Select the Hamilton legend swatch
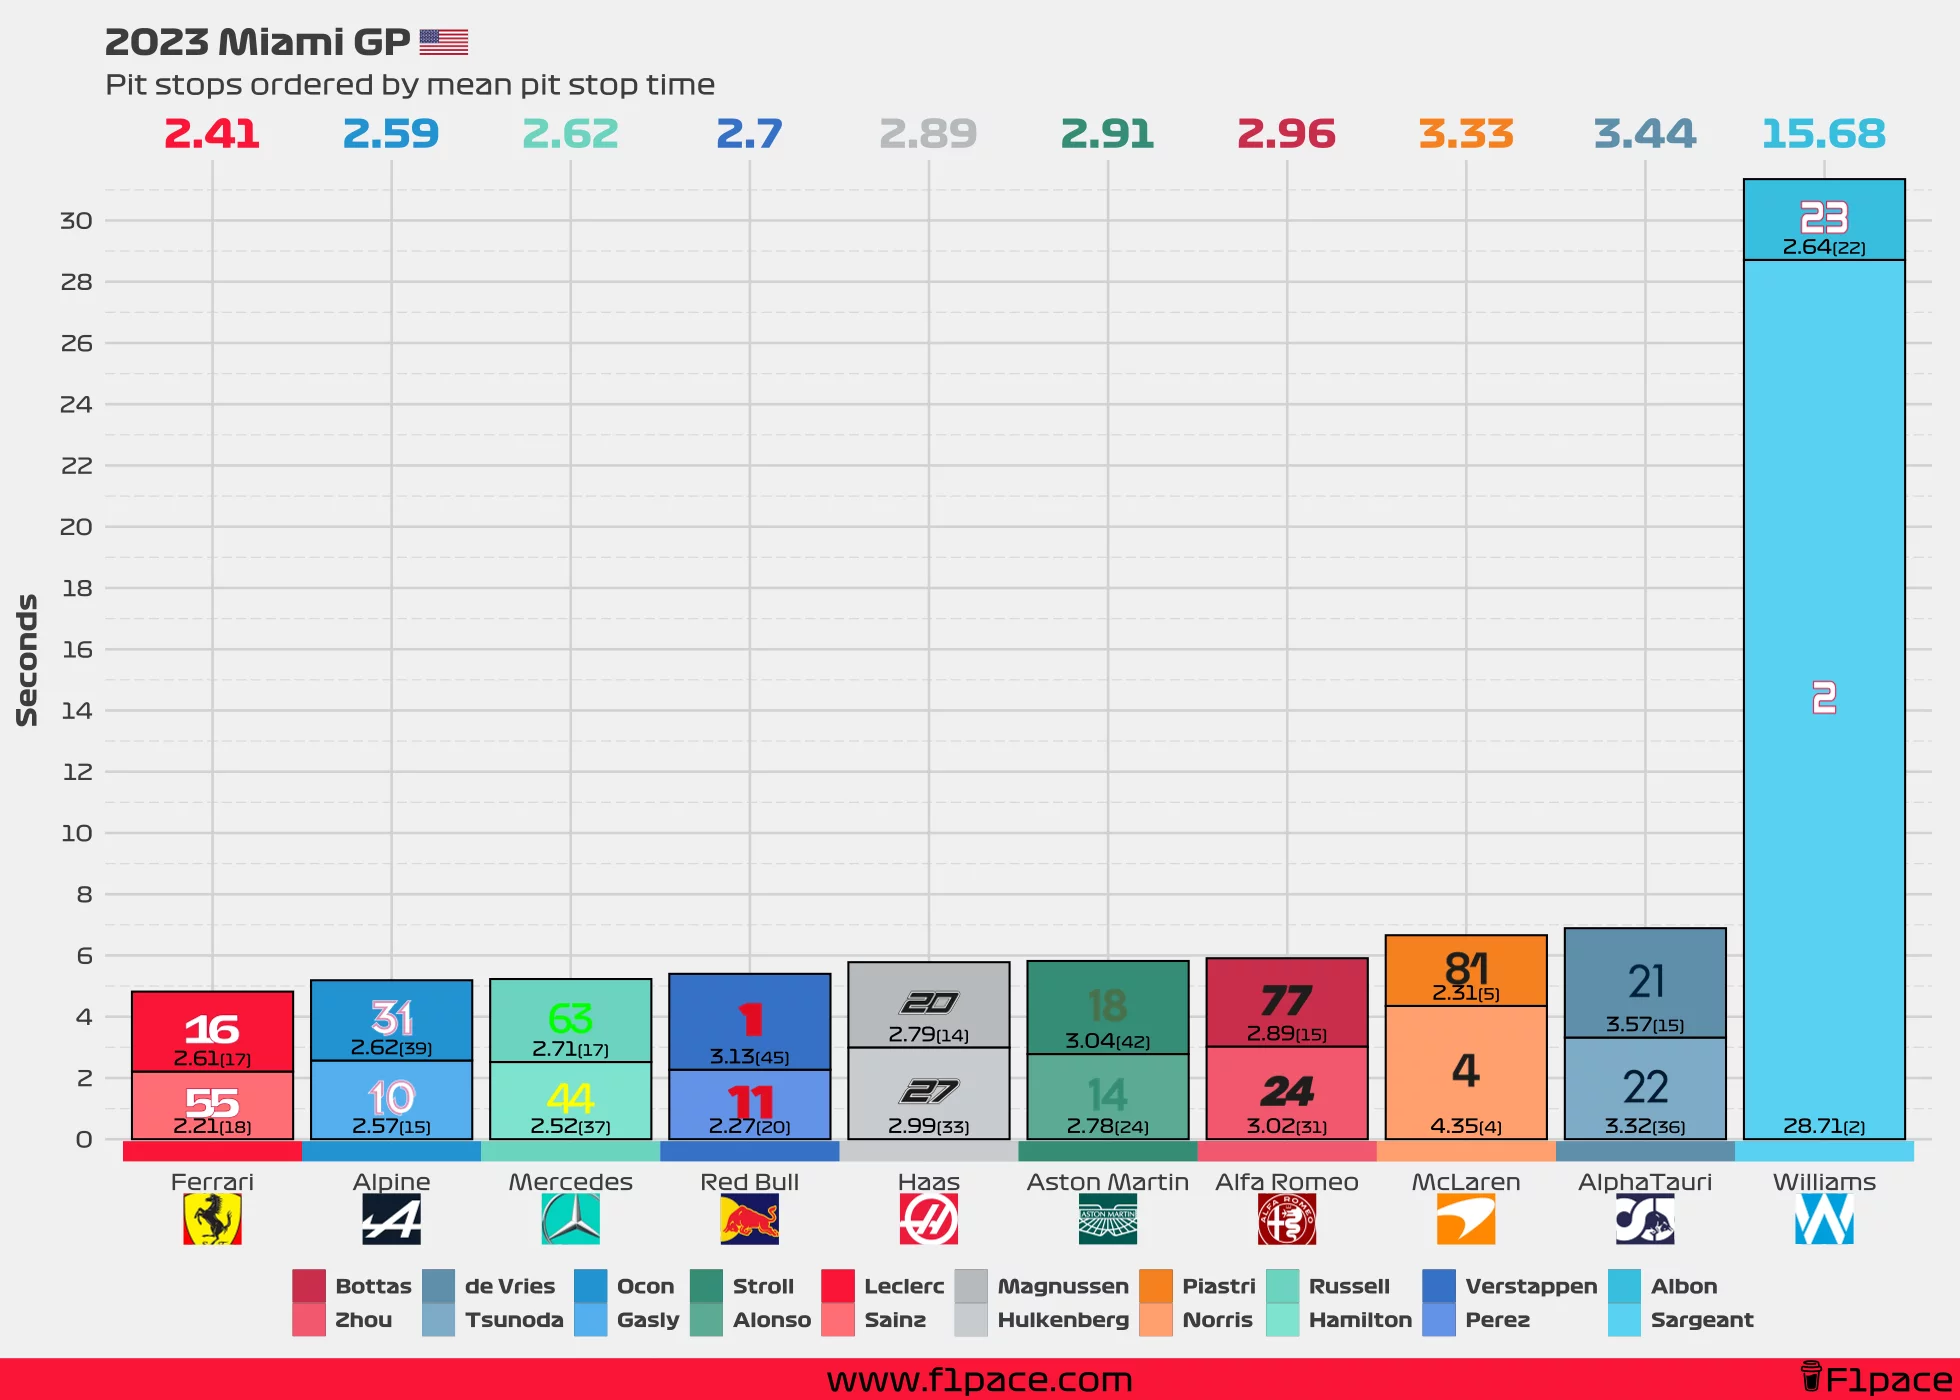This screenshot has width=1960, height=1400. (1282, 1320)
